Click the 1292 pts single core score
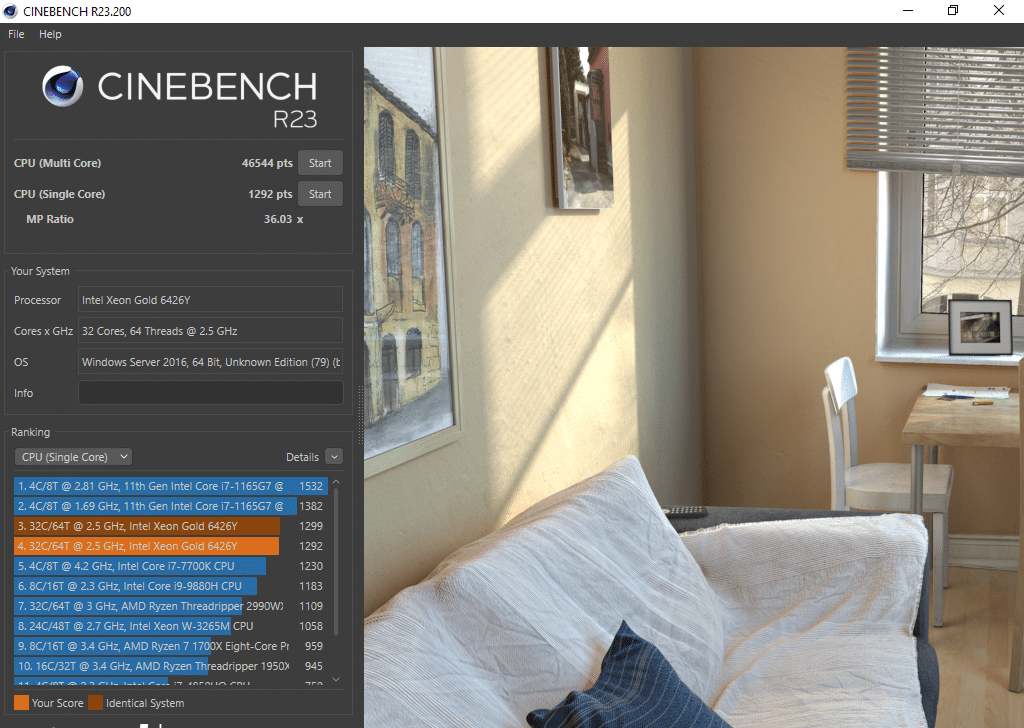The height and width of the screenshot is (728, 1024). tap(270, 194)
